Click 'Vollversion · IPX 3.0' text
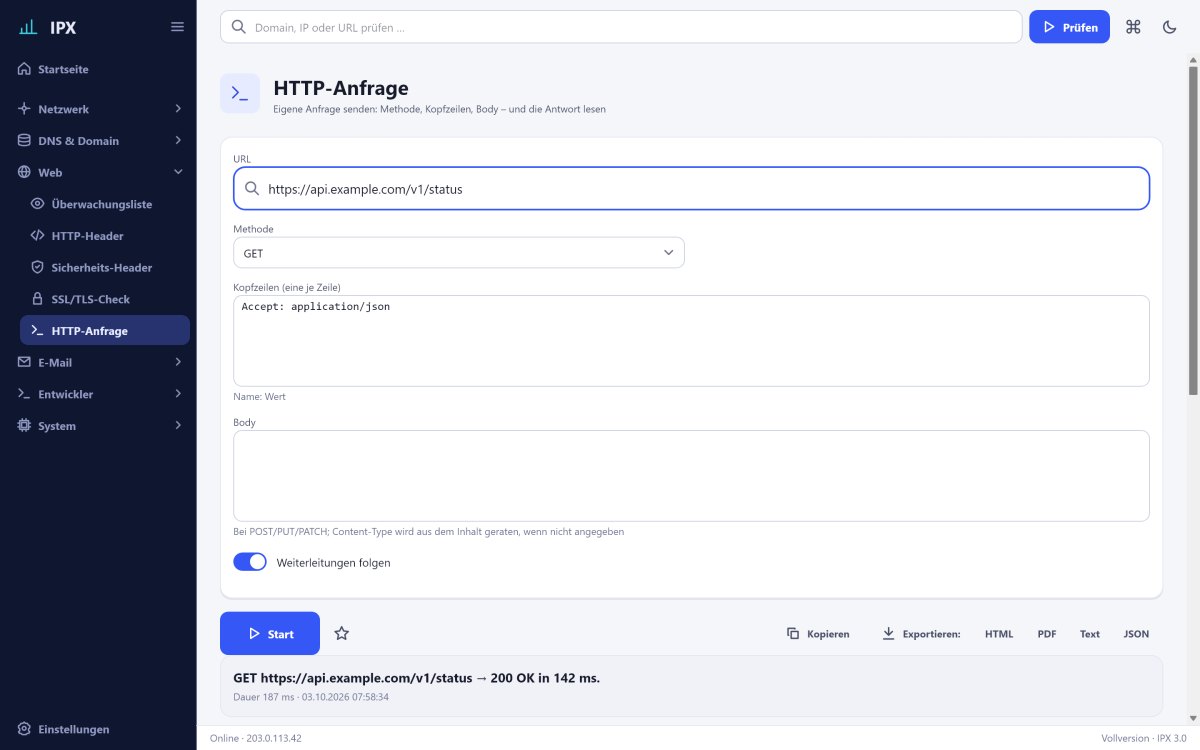 pyautogui.click(x=1144, y=738)
